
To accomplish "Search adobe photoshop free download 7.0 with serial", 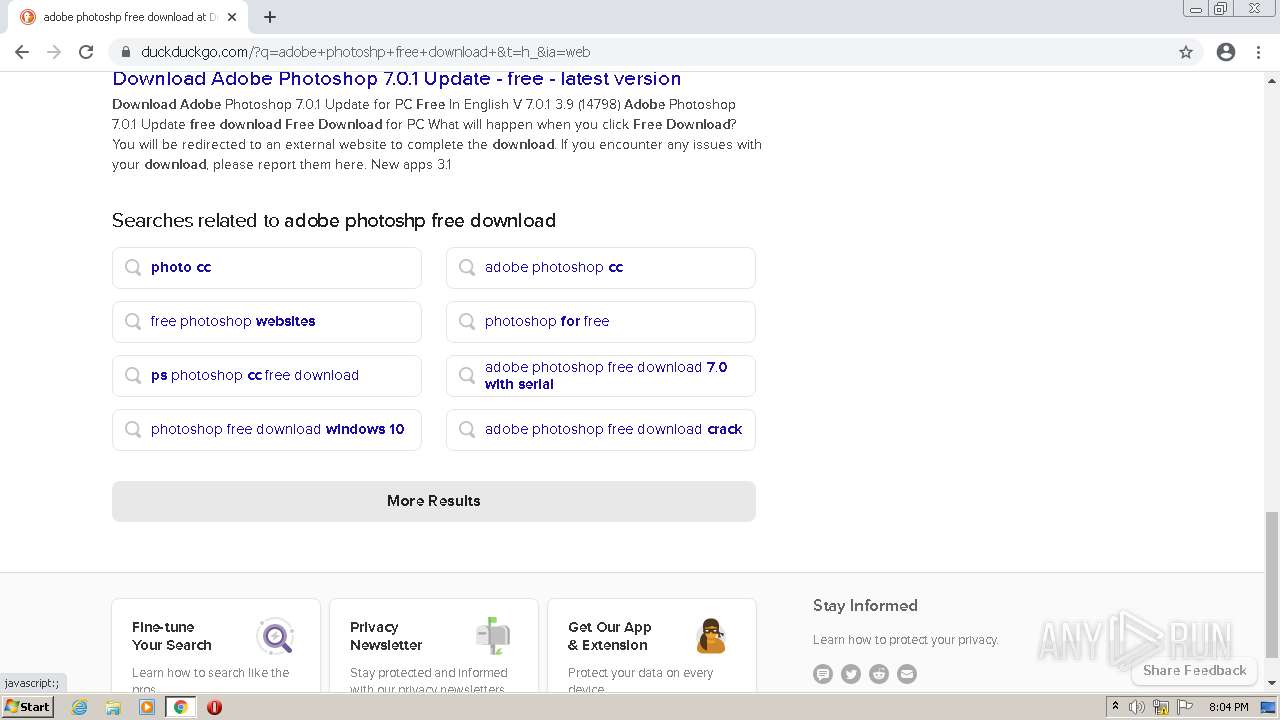I will pos(601,375).
